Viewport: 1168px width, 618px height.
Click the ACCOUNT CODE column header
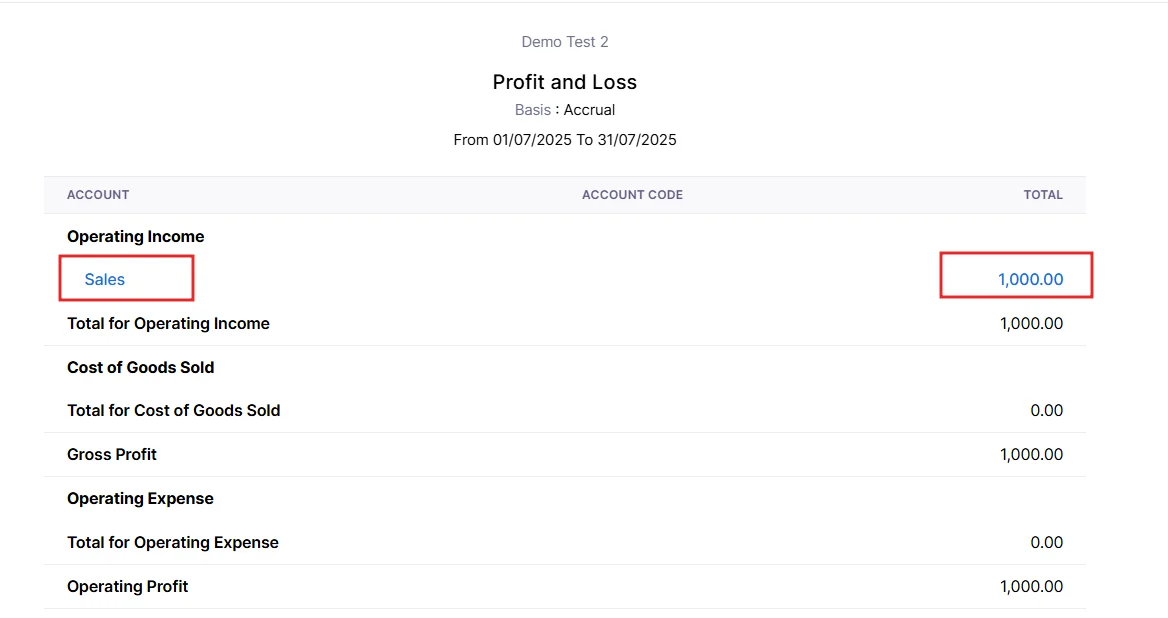click(x=632, y=195)
